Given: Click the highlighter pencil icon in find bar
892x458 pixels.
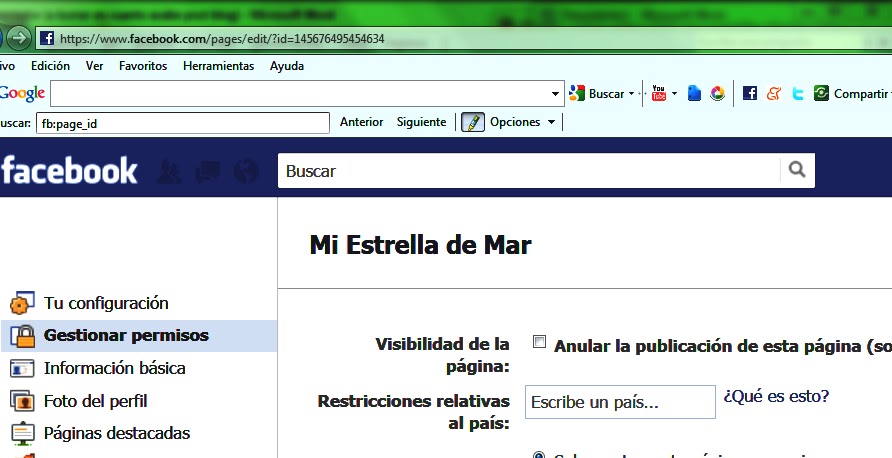Looking at the screenshot, I should pos(472,122).
